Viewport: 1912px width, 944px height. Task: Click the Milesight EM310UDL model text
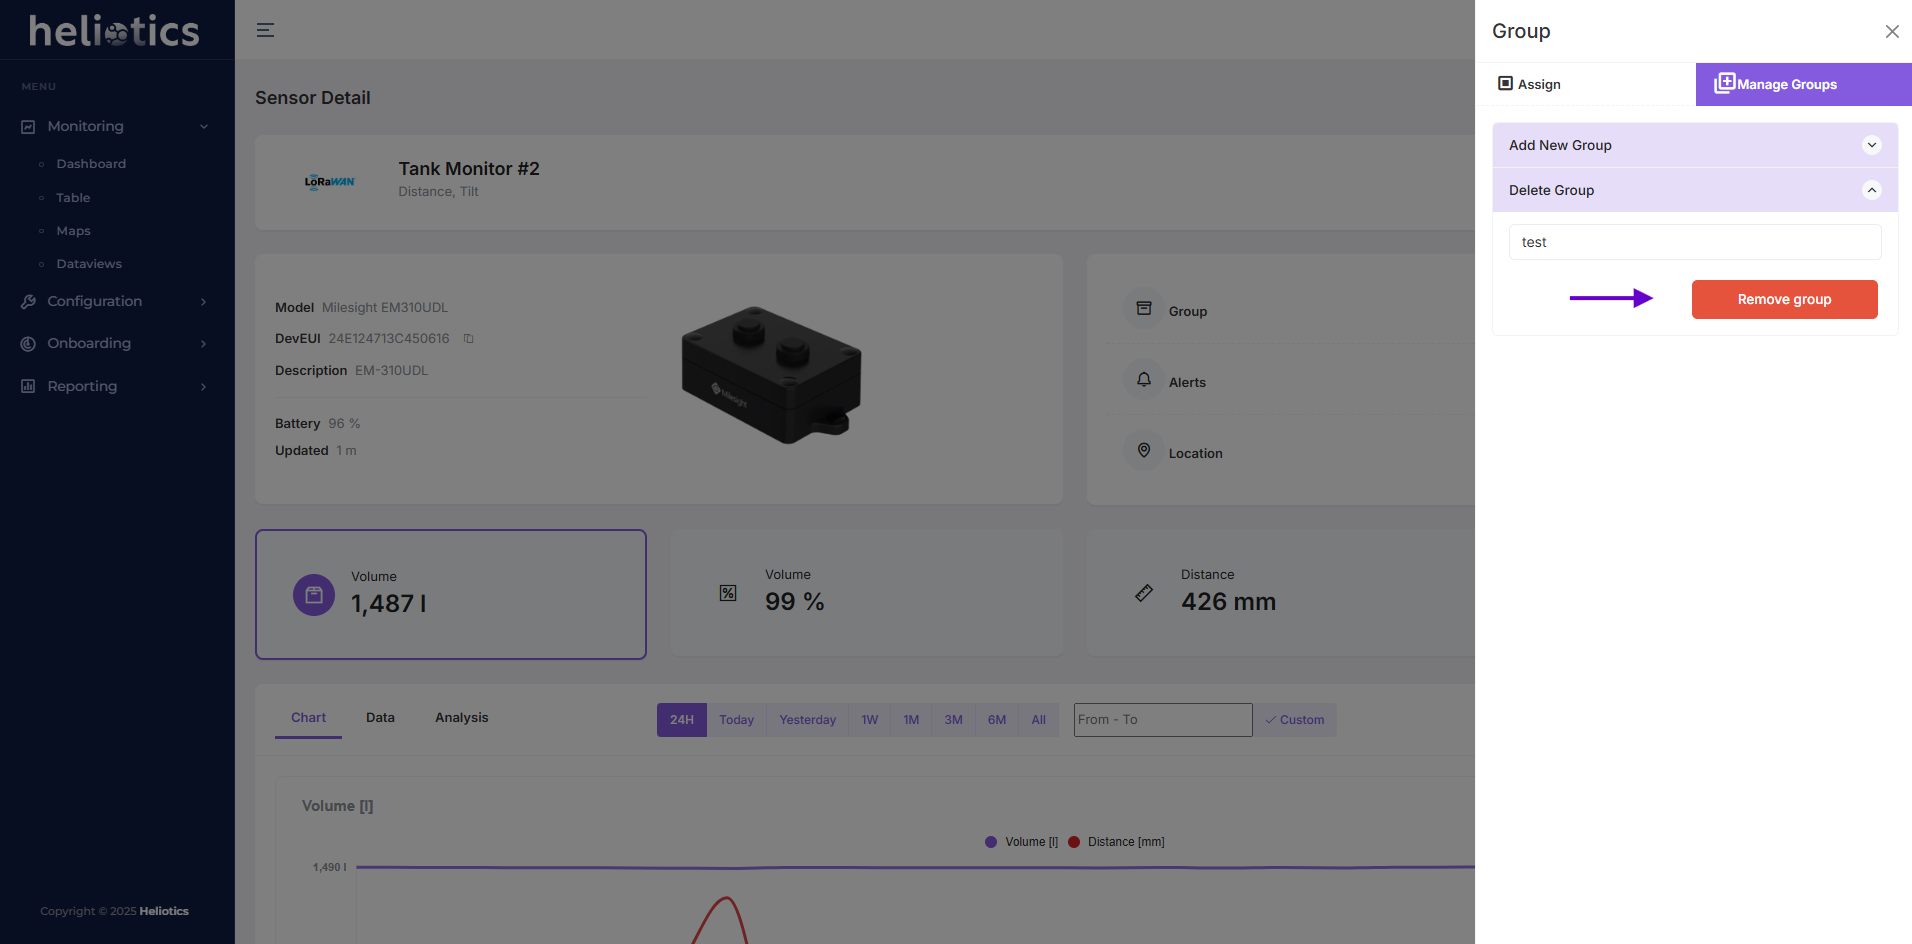point(385,308)
